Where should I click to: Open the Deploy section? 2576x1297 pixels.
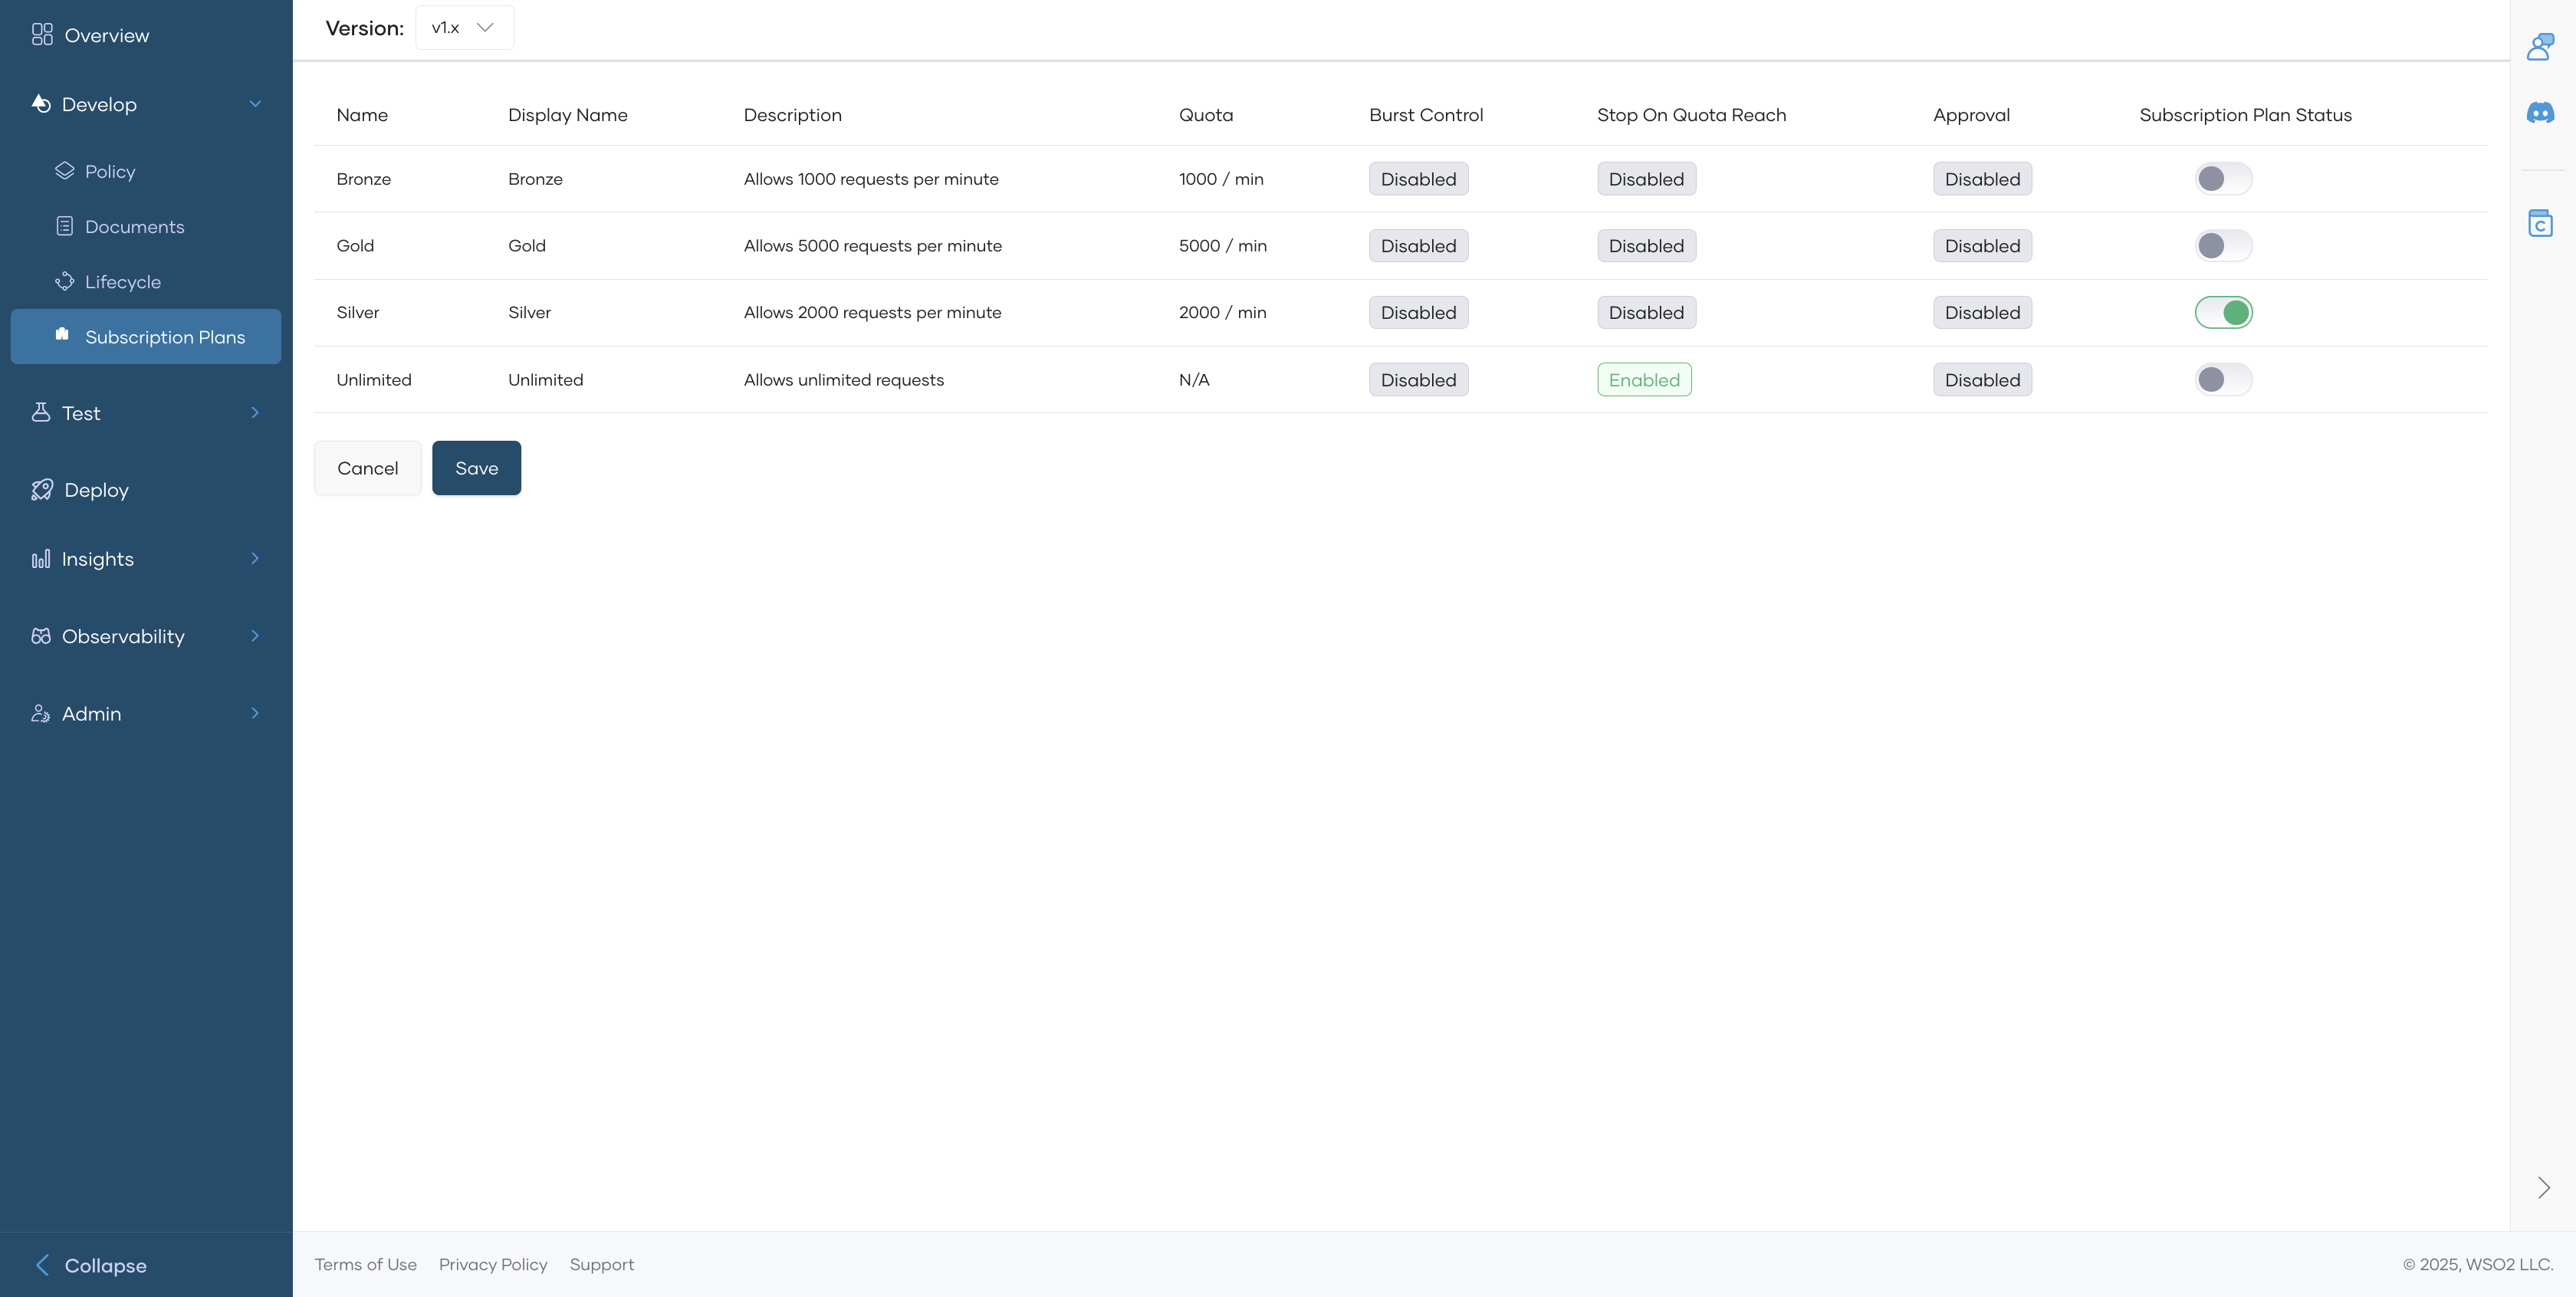click(x=96, y=490)
